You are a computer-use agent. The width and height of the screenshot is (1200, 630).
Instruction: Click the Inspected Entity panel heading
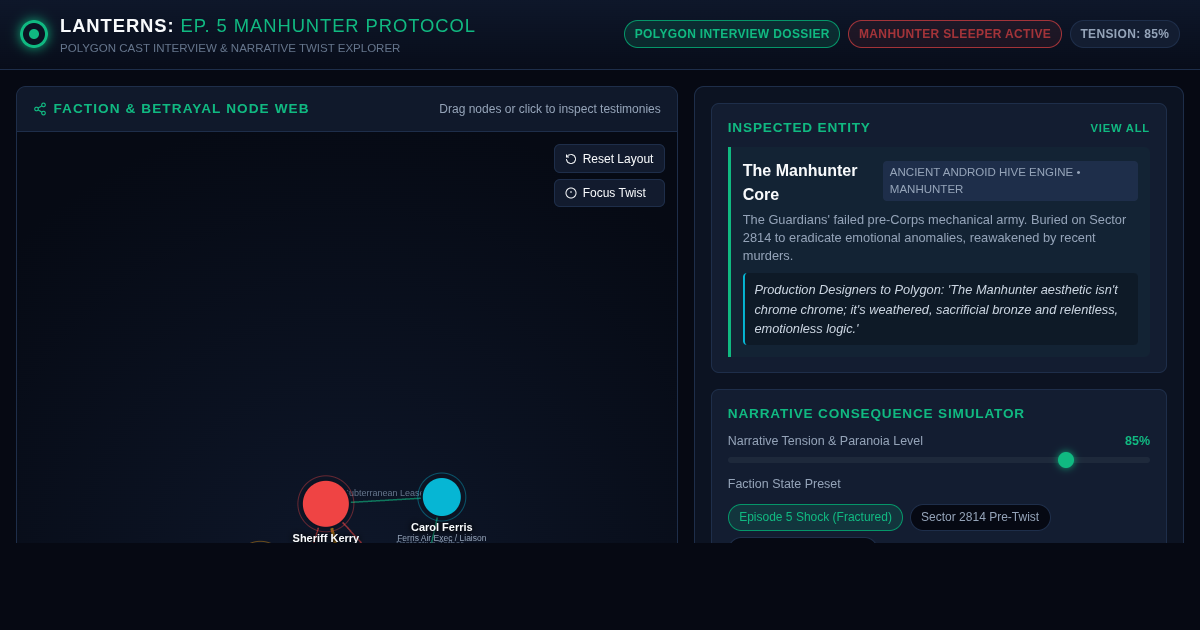coord(799,128)
